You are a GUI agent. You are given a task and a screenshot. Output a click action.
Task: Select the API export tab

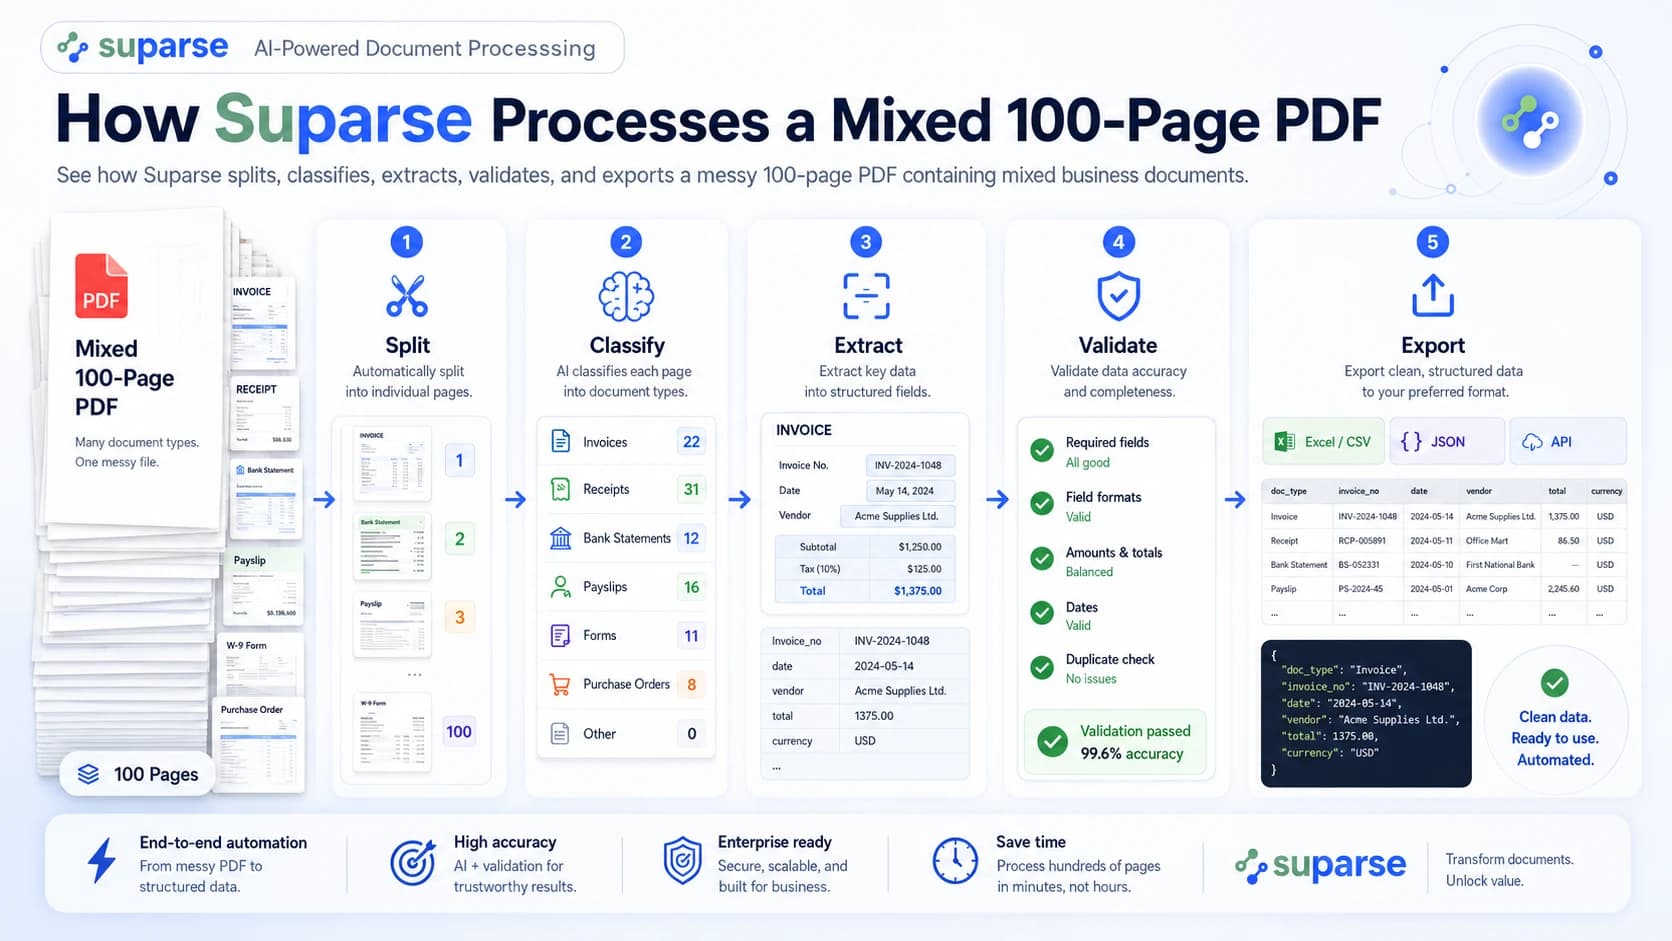pyautogui.click(x=1567, y=441)
